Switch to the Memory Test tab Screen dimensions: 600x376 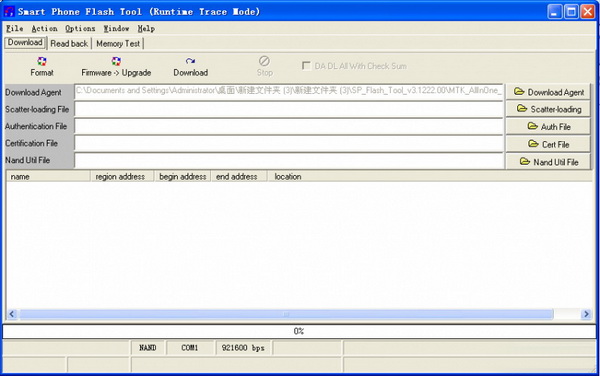[x=118, y=44]
